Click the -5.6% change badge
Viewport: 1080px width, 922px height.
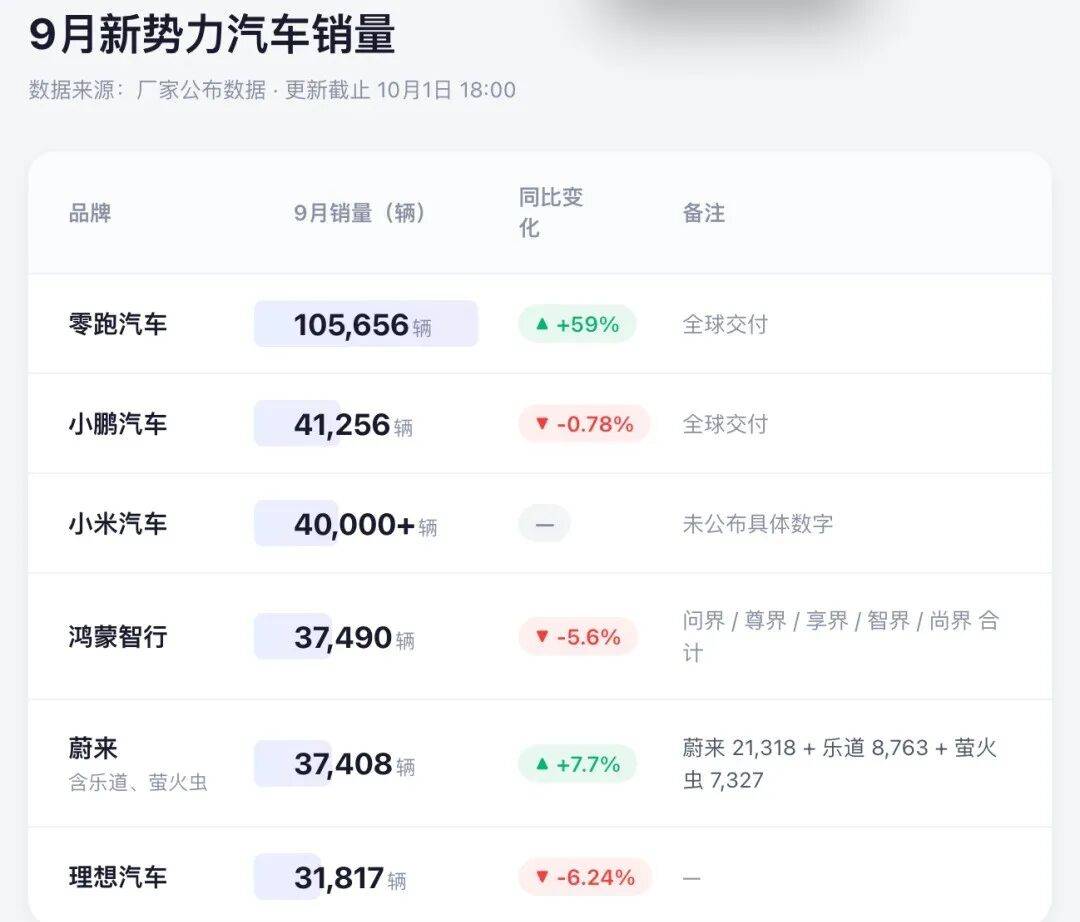(x=578, y=637)
